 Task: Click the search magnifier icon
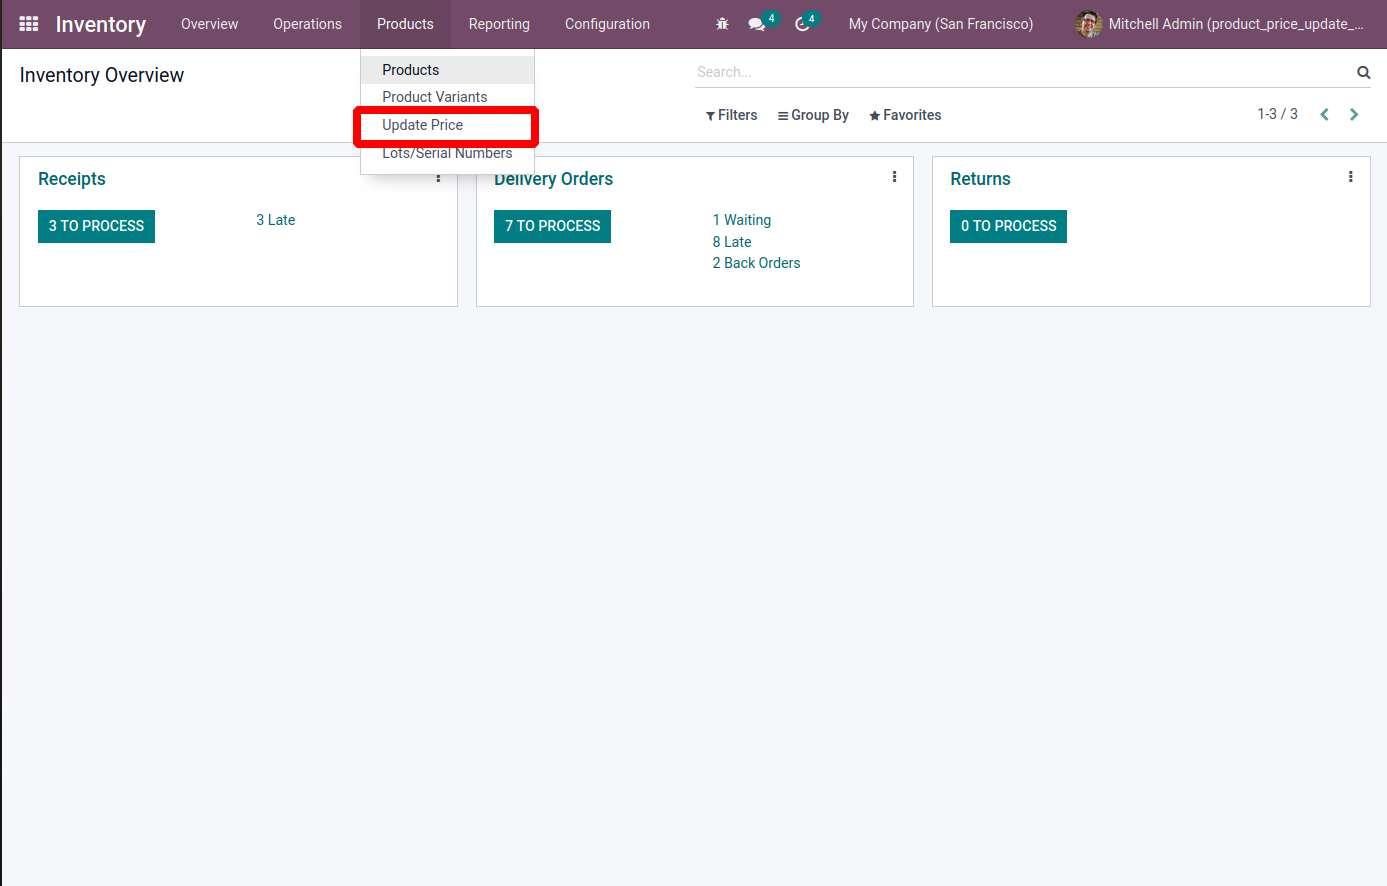pyautogui.click(x=1363, y=72)
